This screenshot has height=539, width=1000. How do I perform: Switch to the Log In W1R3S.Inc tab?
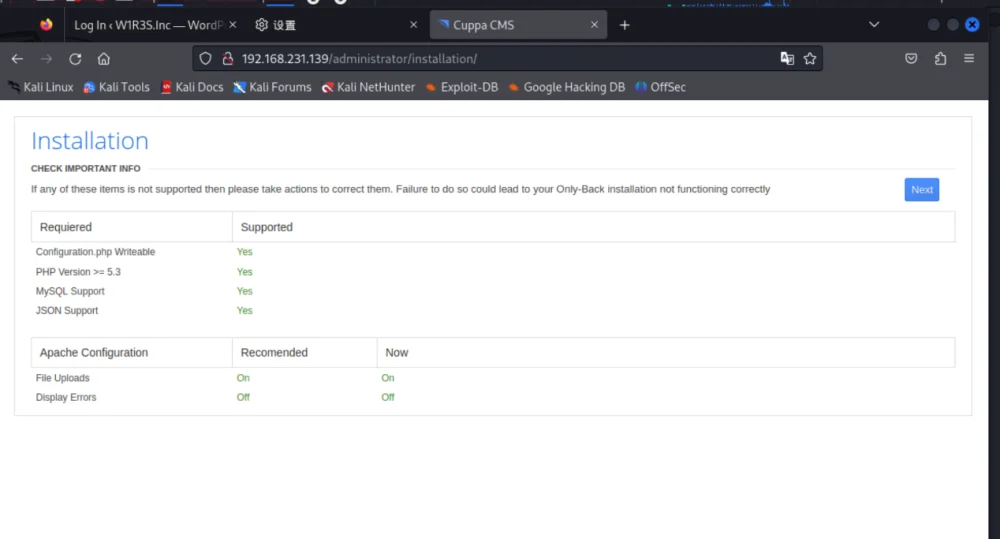[x=149, y=25]
